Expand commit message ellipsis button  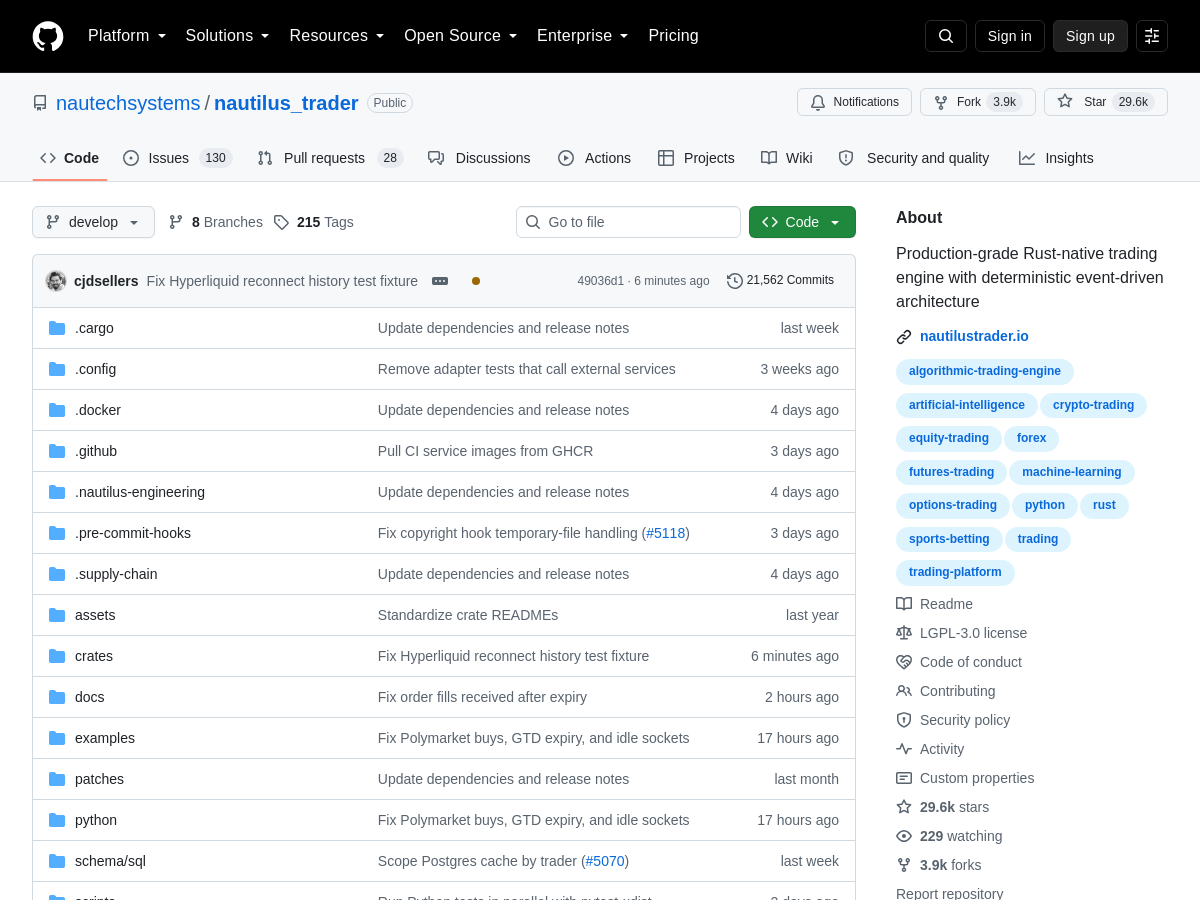pyautogui.click(x=440, y=281)
